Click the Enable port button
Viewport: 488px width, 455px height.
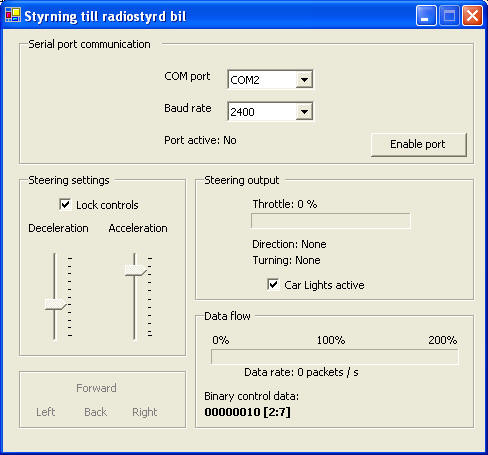point(419,144)
